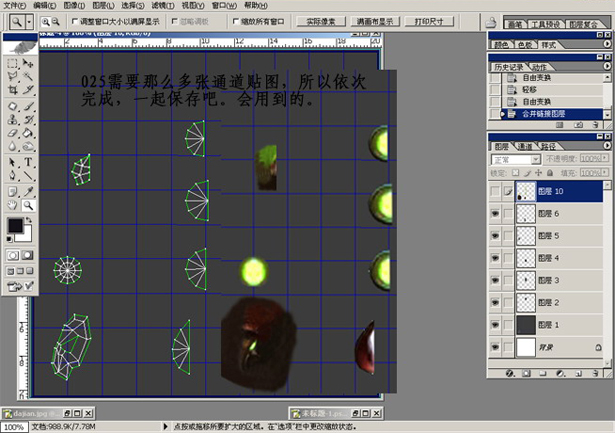Switch to the 通道 tab
Image resolution: width=615 pixels, height=433 pixels.
[524, 145]
